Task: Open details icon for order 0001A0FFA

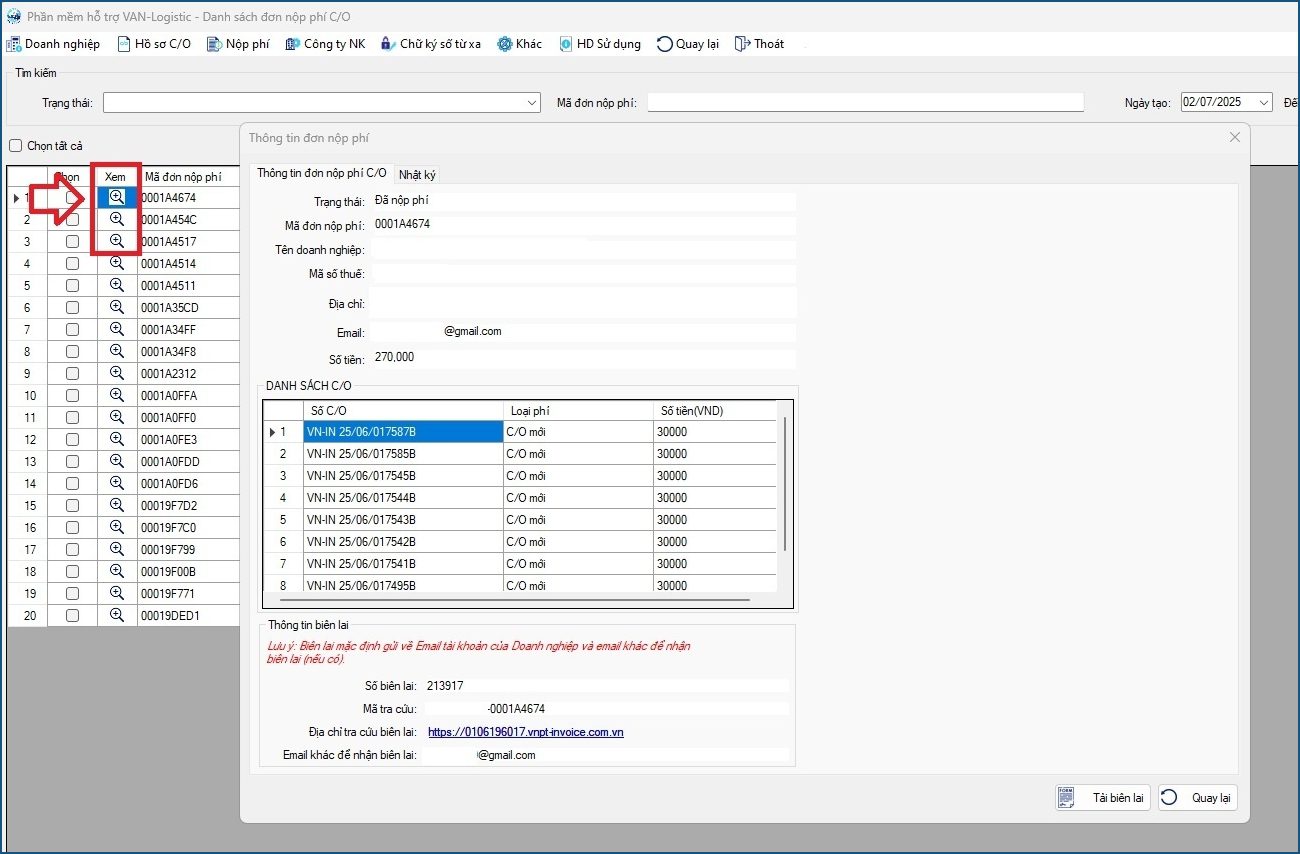Action: 117,395
